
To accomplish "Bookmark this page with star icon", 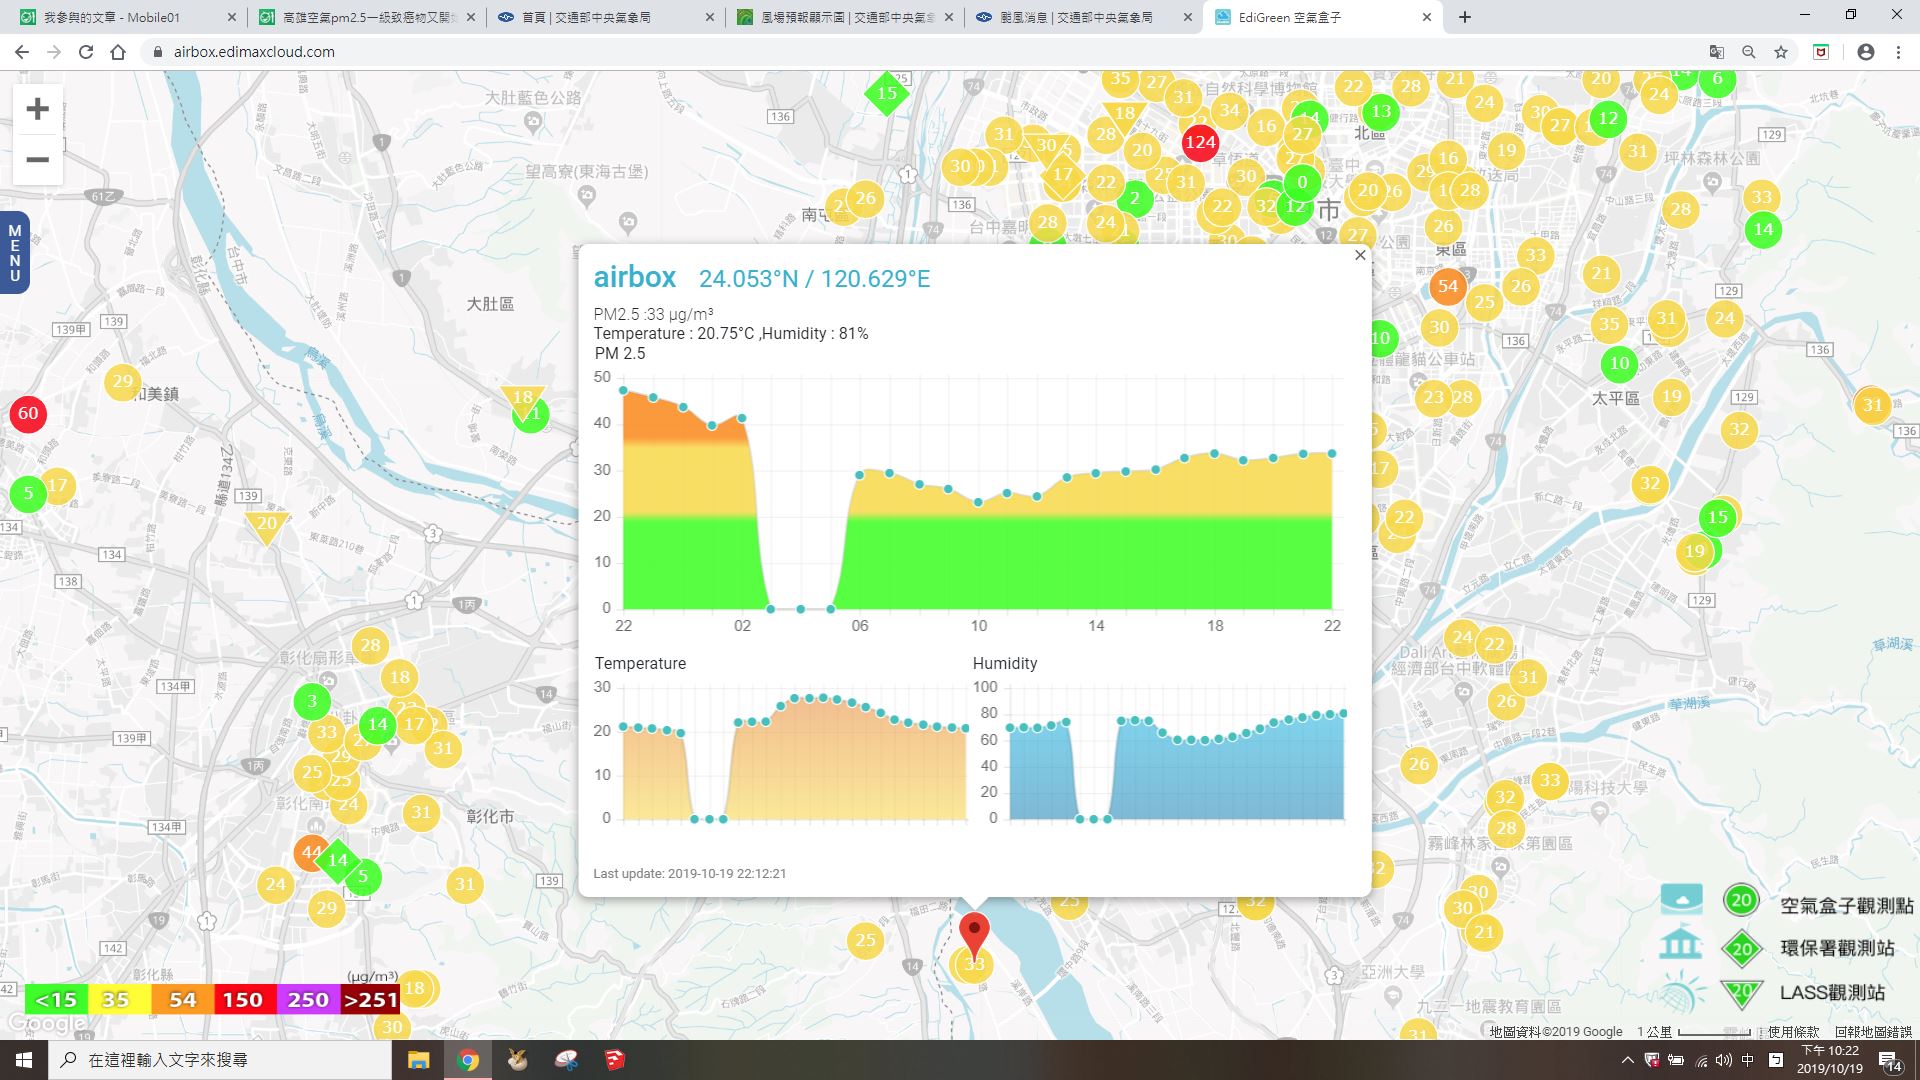I will pyautogui.click(x=1781, y=52).
